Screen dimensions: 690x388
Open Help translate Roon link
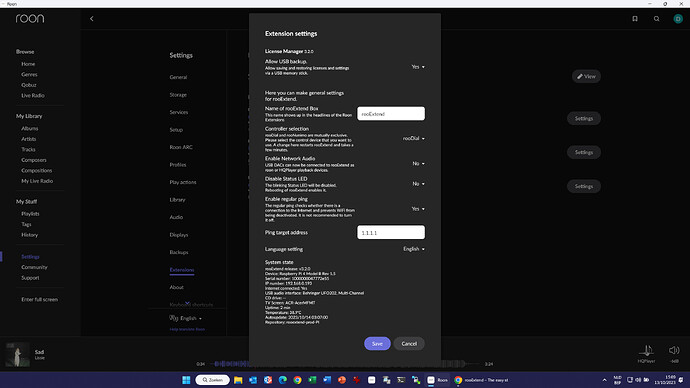[x=187, y=329]
